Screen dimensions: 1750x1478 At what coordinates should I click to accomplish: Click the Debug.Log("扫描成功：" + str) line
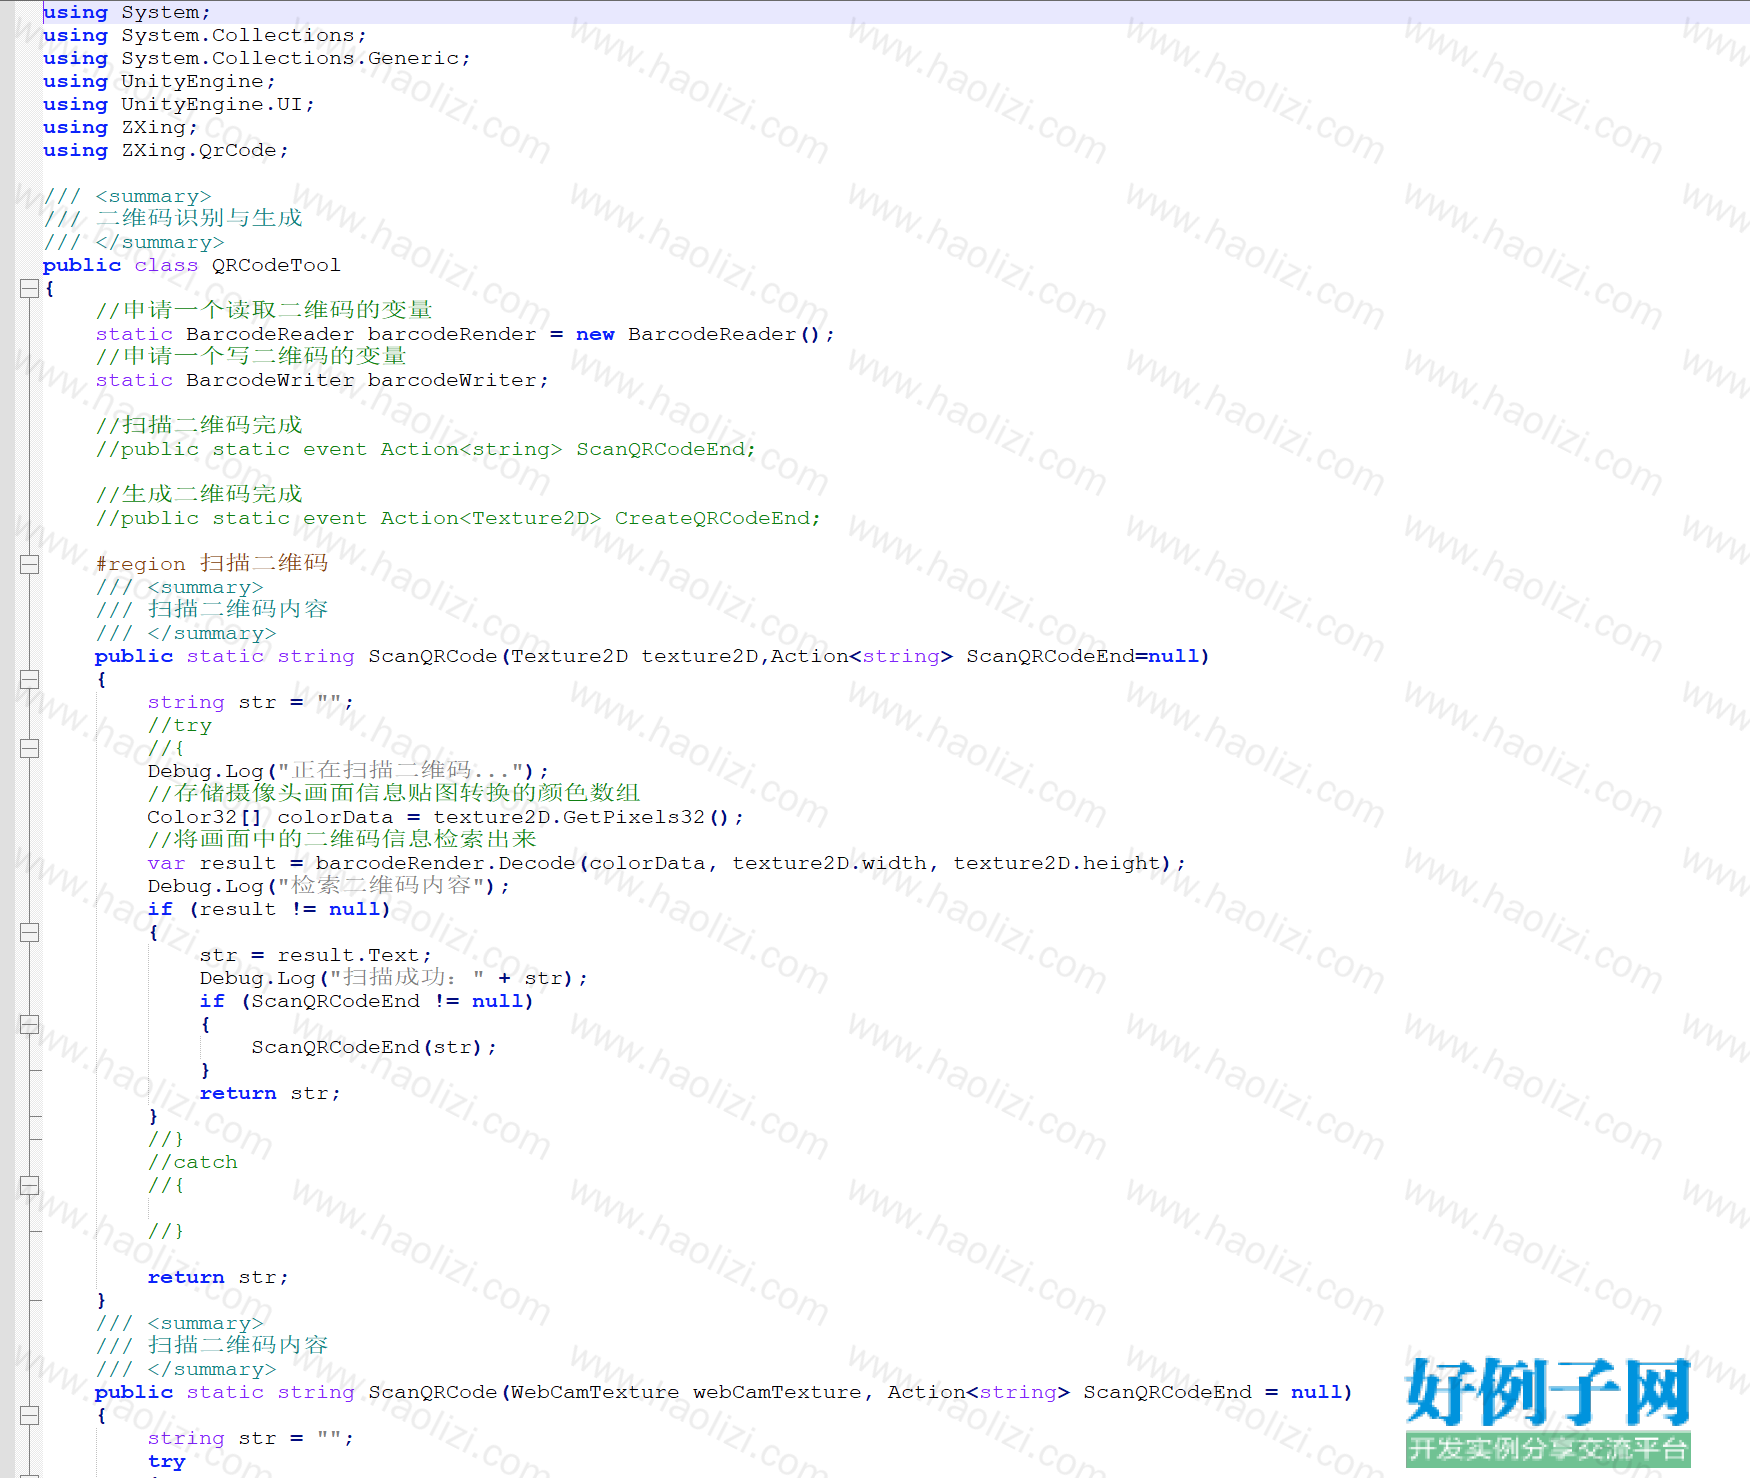click(394, 978)
